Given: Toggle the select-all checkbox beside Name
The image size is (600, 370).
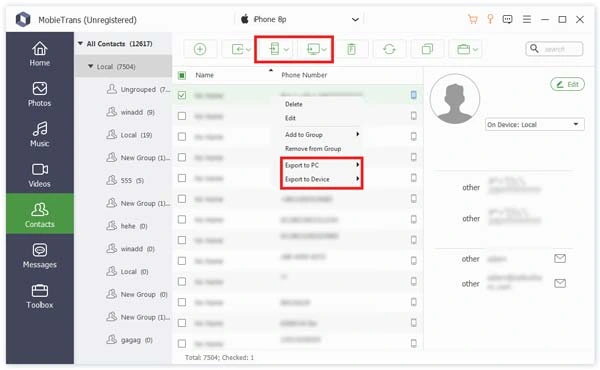Looking at the screenshot, I should (x=182, y=75).
